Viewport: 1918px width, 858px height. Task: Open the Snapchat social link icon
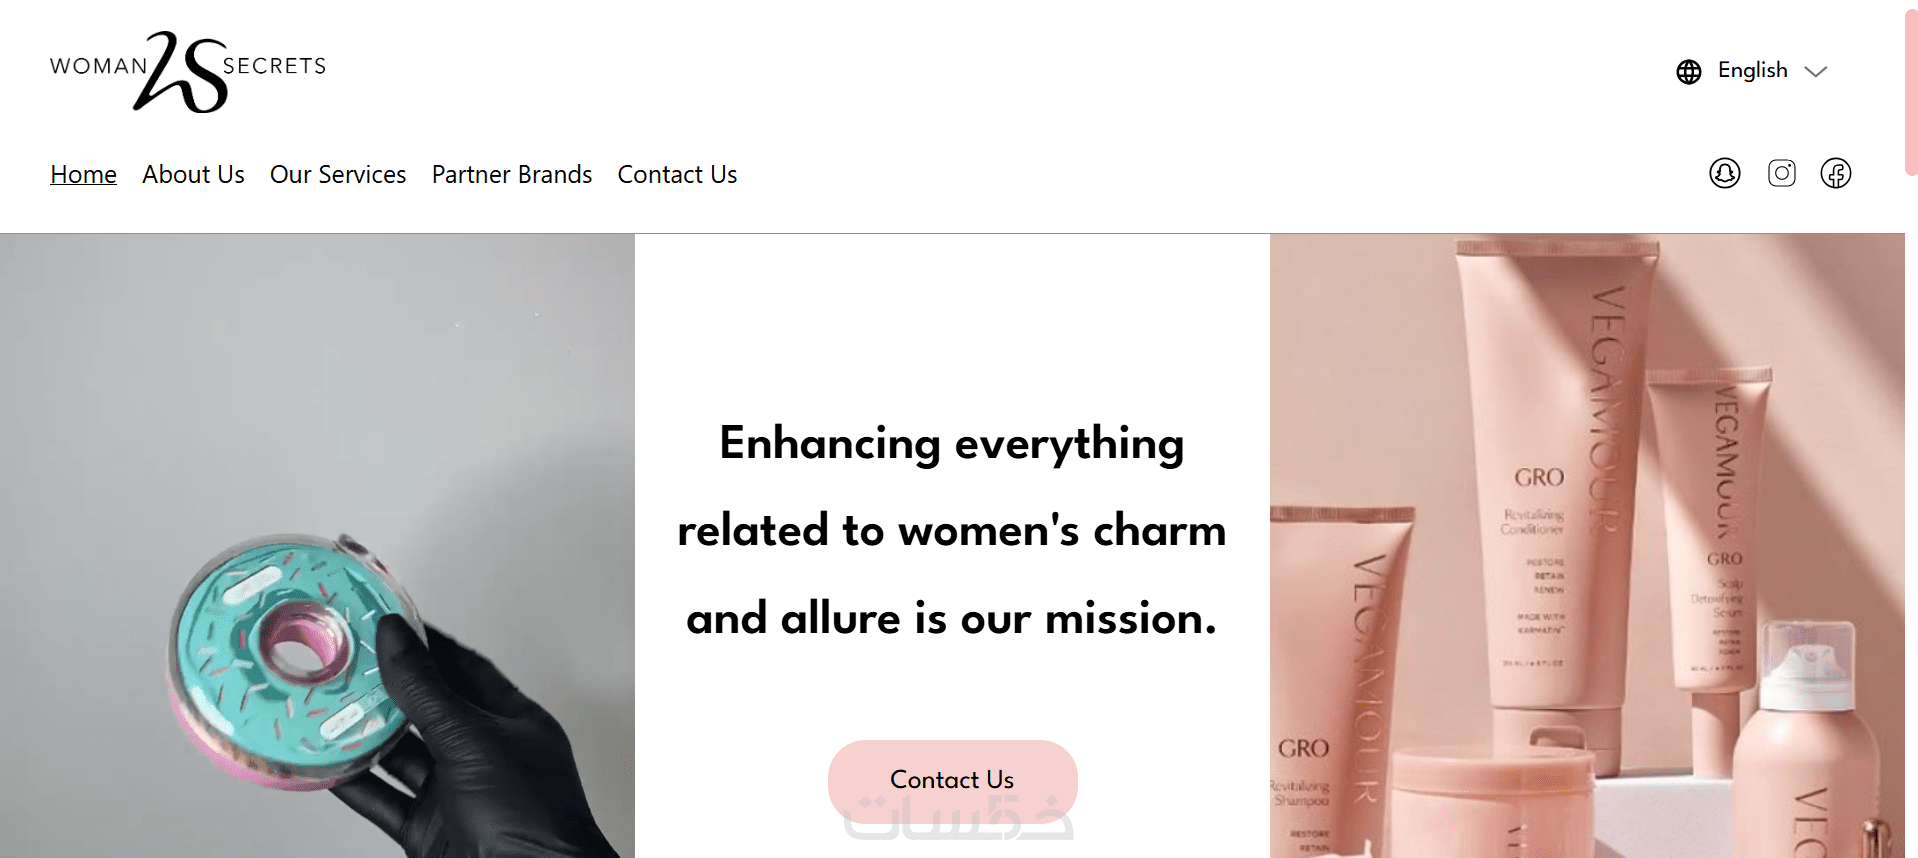(1724, 173)
